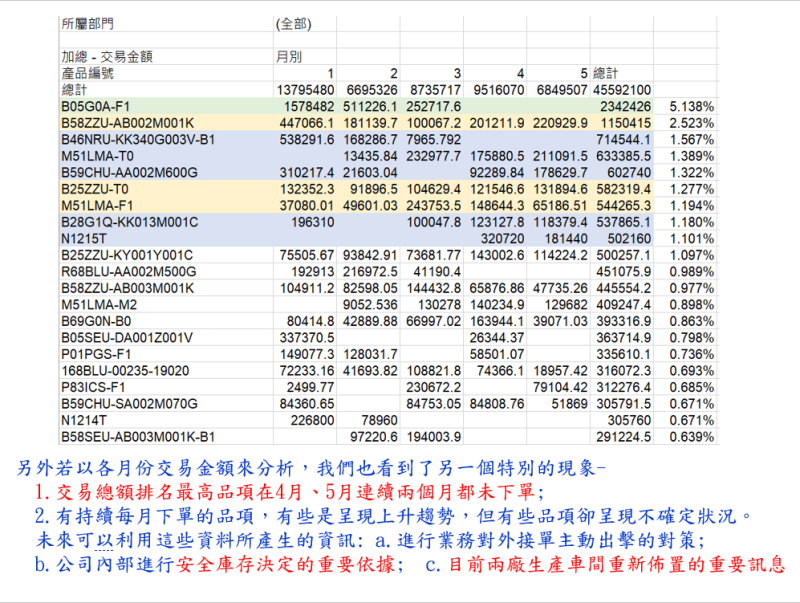Click the M51LMA-T0 product label

pos(97,156)
